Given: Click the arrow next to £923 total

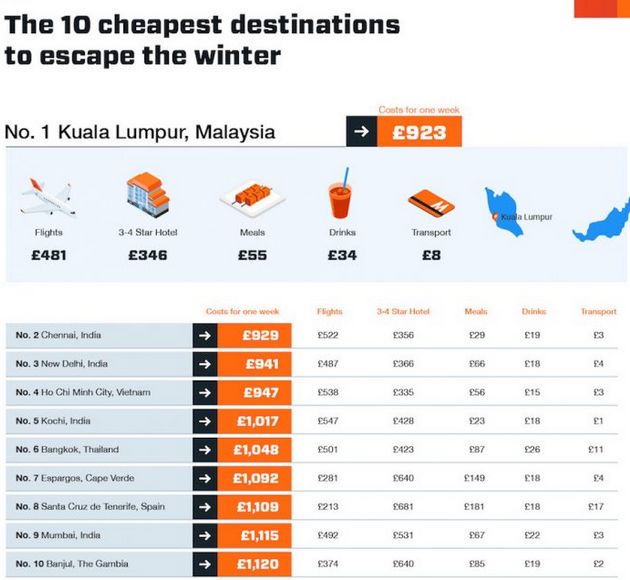Looking at the screenshot, I should pos(362,131).
